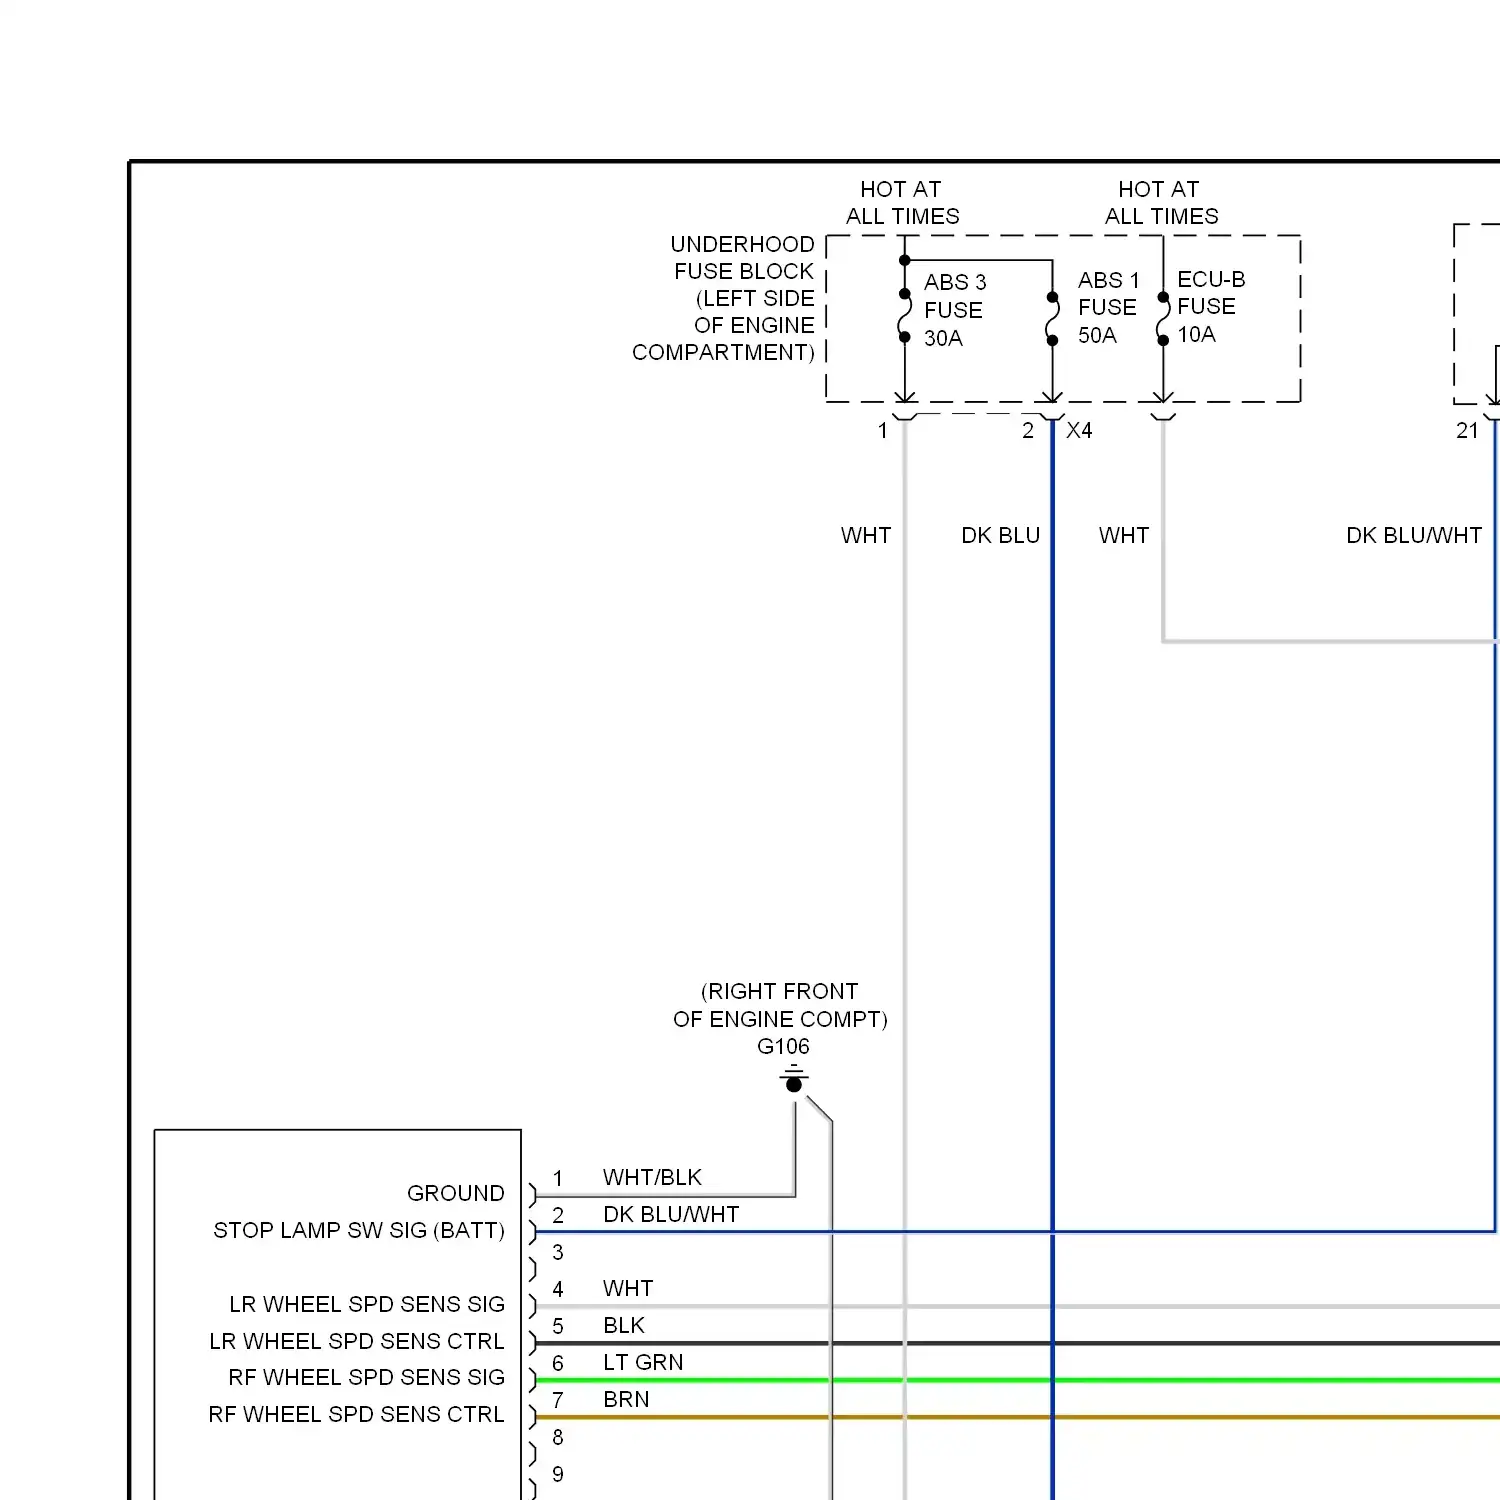The image size is (1500, 1500).
Task: Click the WHT label below ECU-B fuse
Action: [1124, 535]
